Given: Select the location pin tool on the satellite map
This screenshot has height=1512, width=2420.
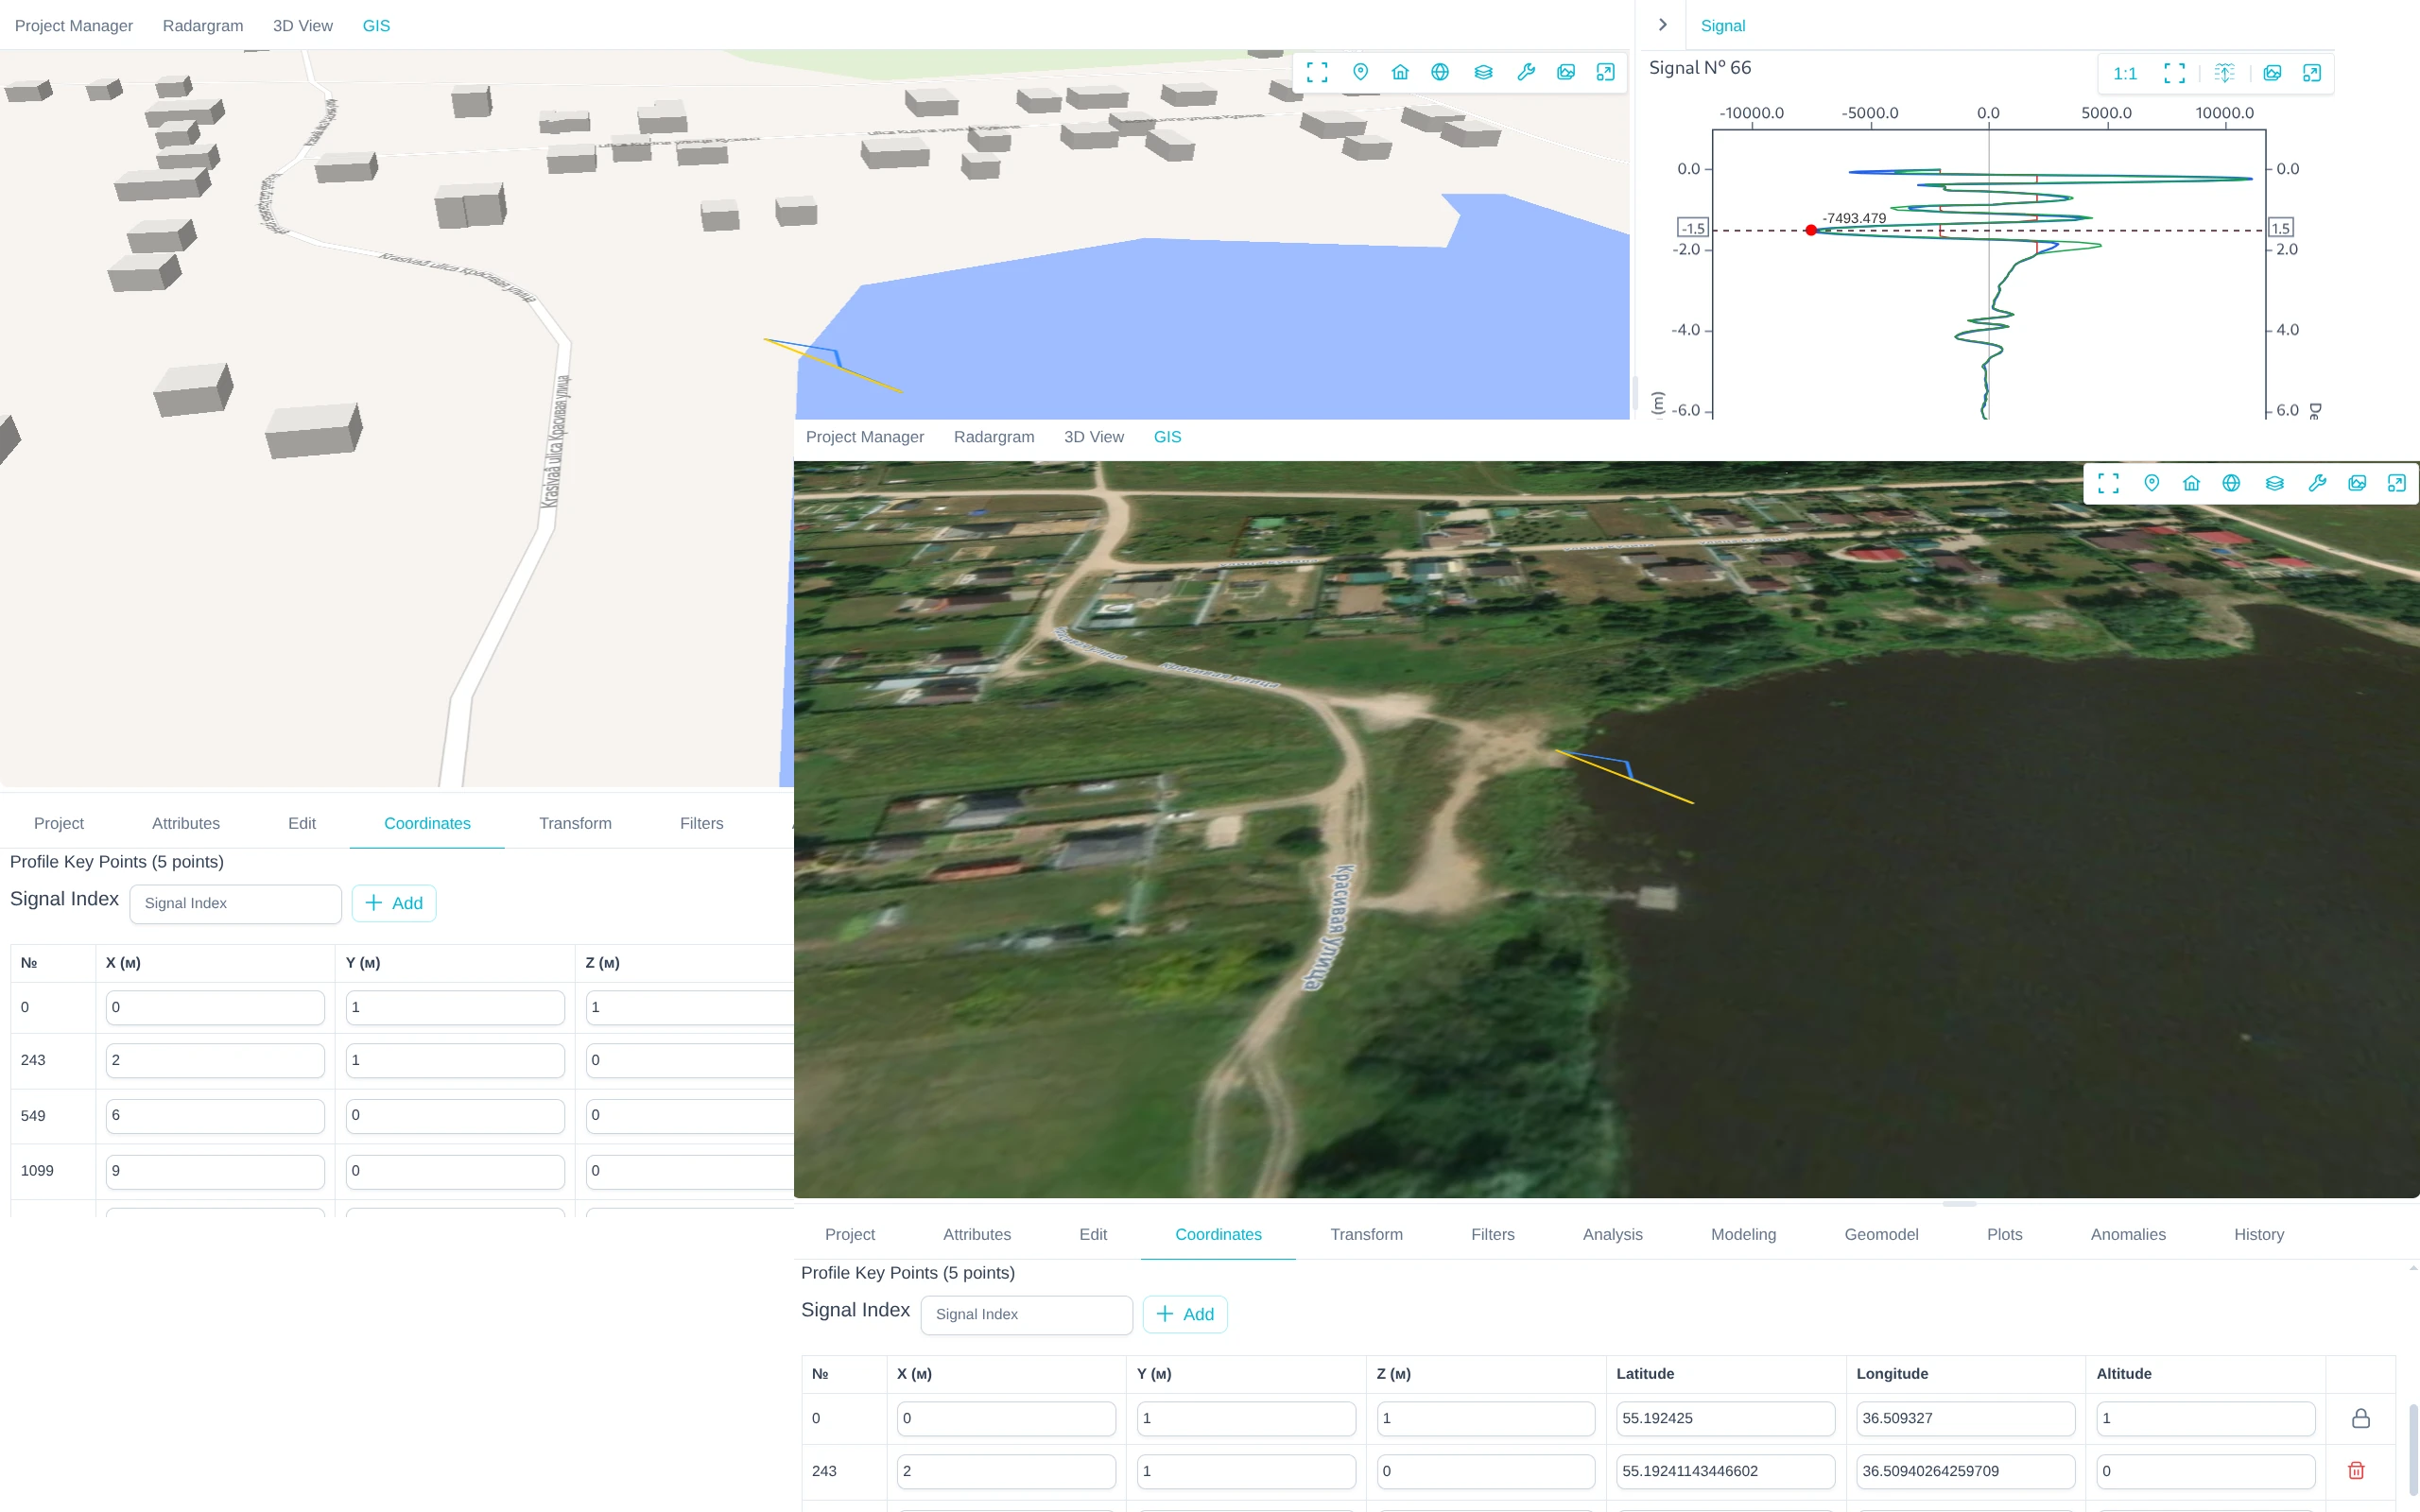Looking at the screenshot, I should (2151, 483).
